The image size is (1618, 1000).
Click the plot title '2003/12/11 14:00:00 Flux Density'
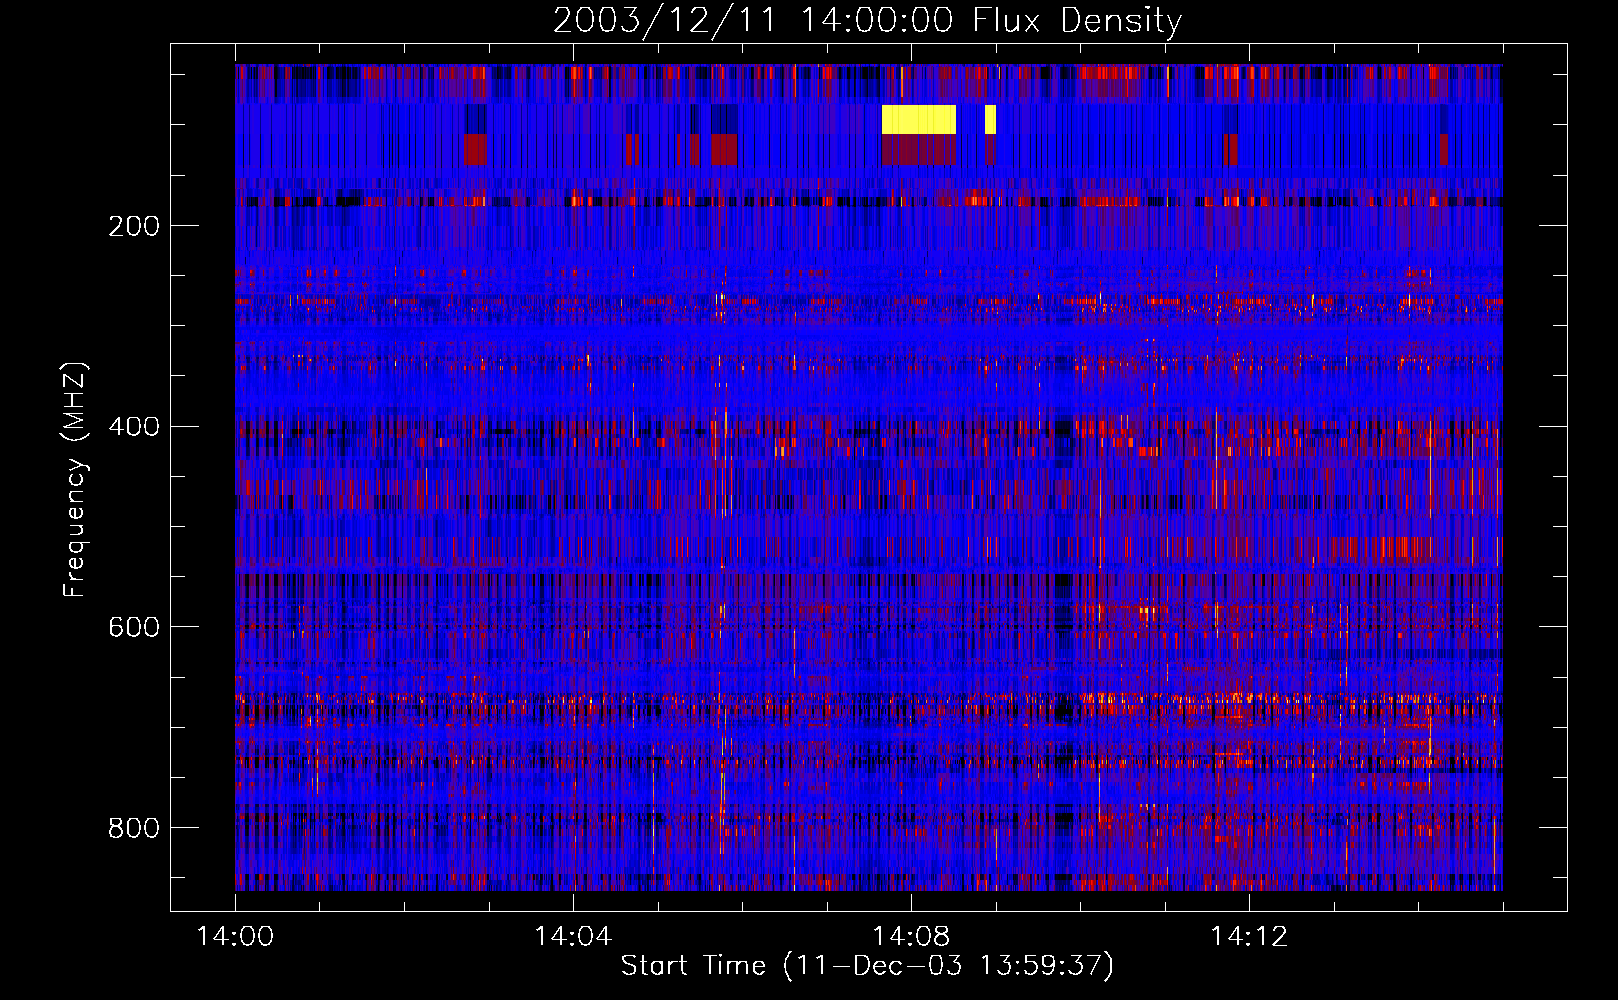pyautogui.click(x=867, y=20)
